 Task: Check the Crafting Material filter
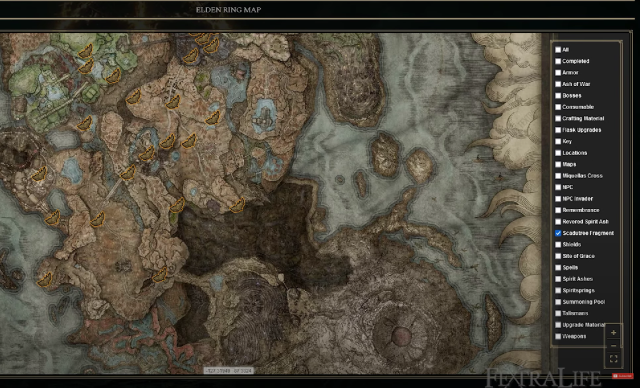tap(558, 118)
